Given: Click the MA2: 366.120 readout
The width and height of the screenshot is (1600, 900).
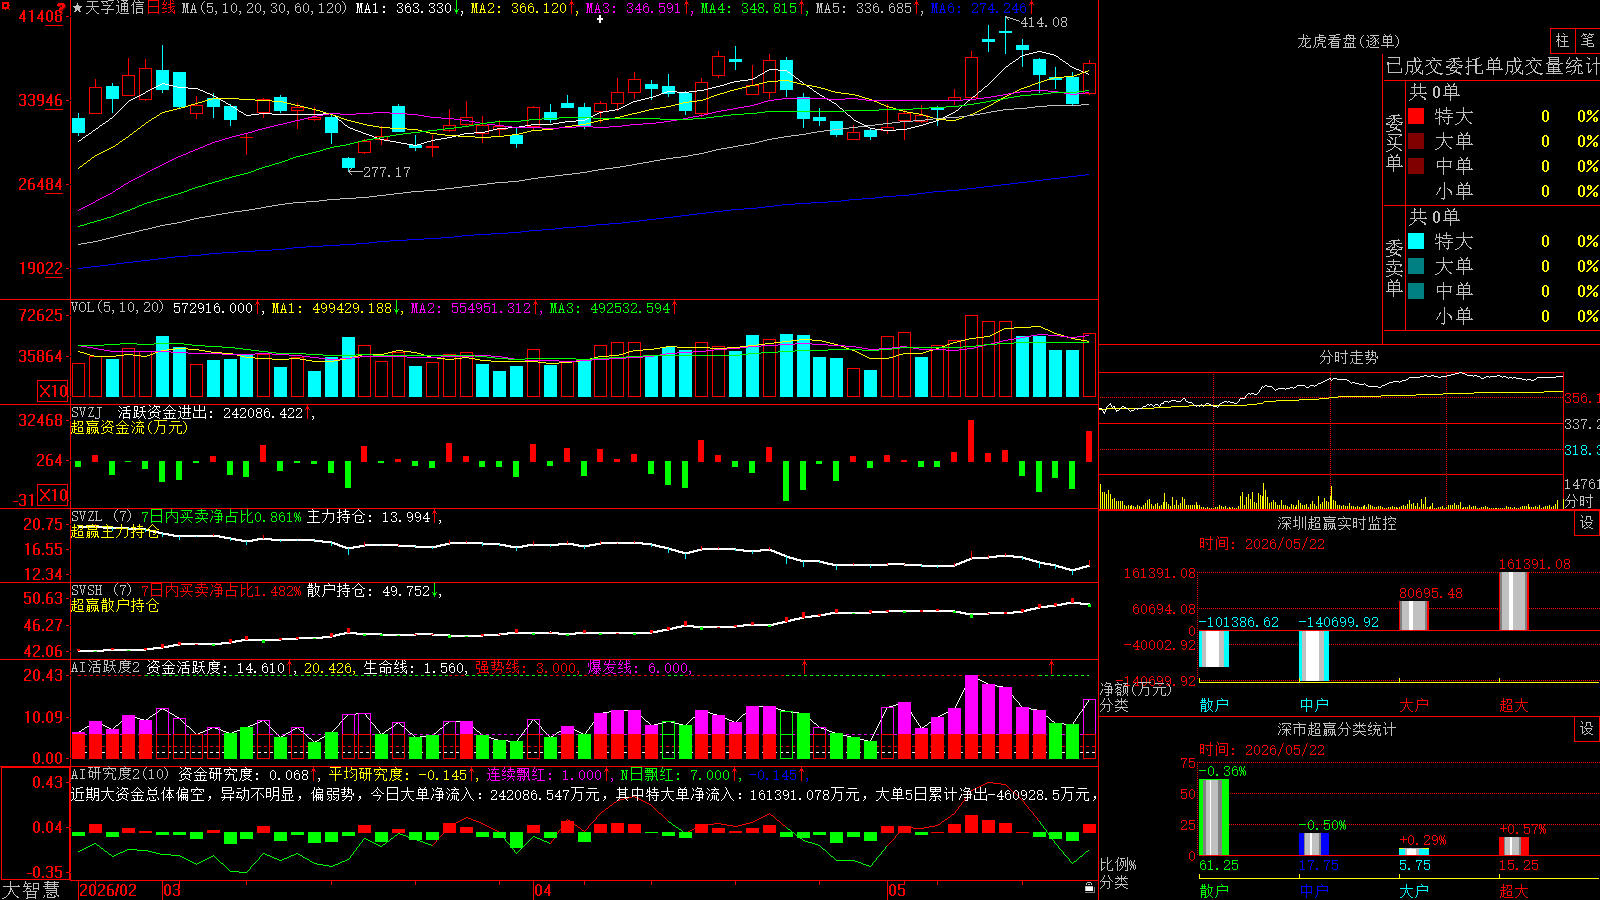Looking at the screenshot, I should pyautogui.click(x=522, y=8).
